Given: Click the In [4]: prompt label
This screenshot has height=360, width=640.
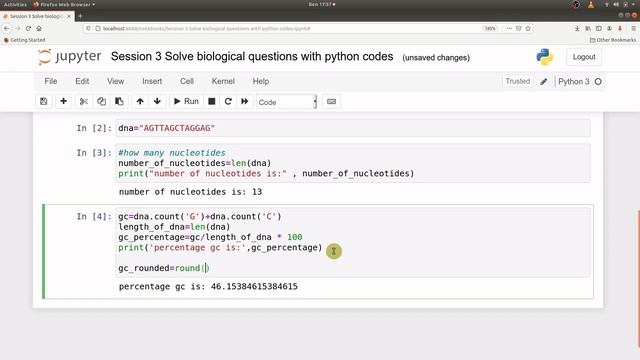Looking at the screenshot, I should [x=94, y=216].
